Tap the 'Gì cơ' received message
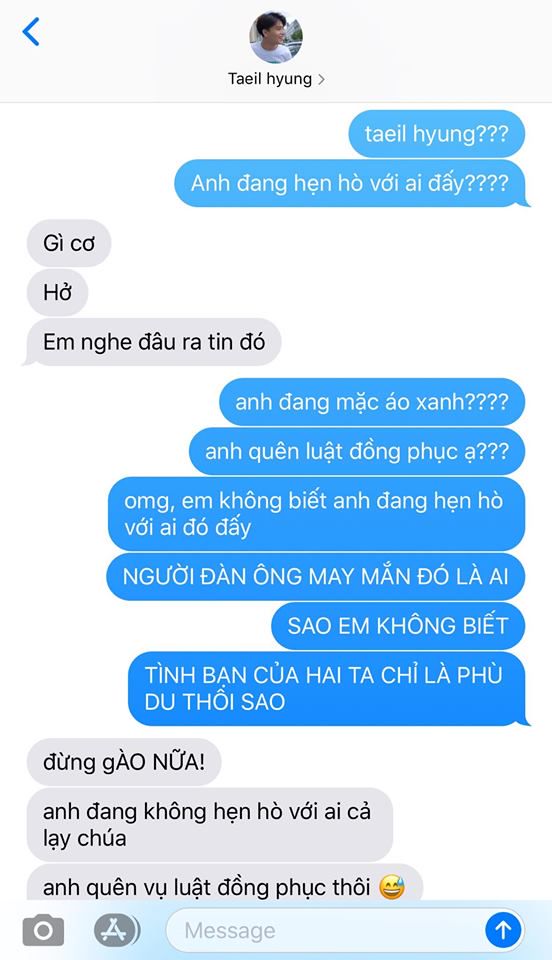552x960 pixels. (69, 243)
